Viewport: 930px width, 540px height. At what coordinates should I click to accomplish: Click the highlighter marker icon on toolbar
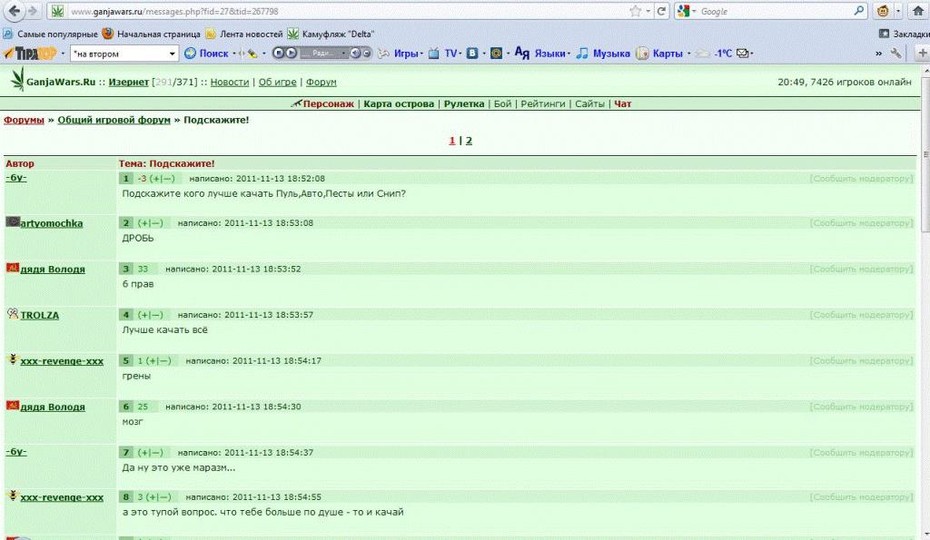point(252,54)
